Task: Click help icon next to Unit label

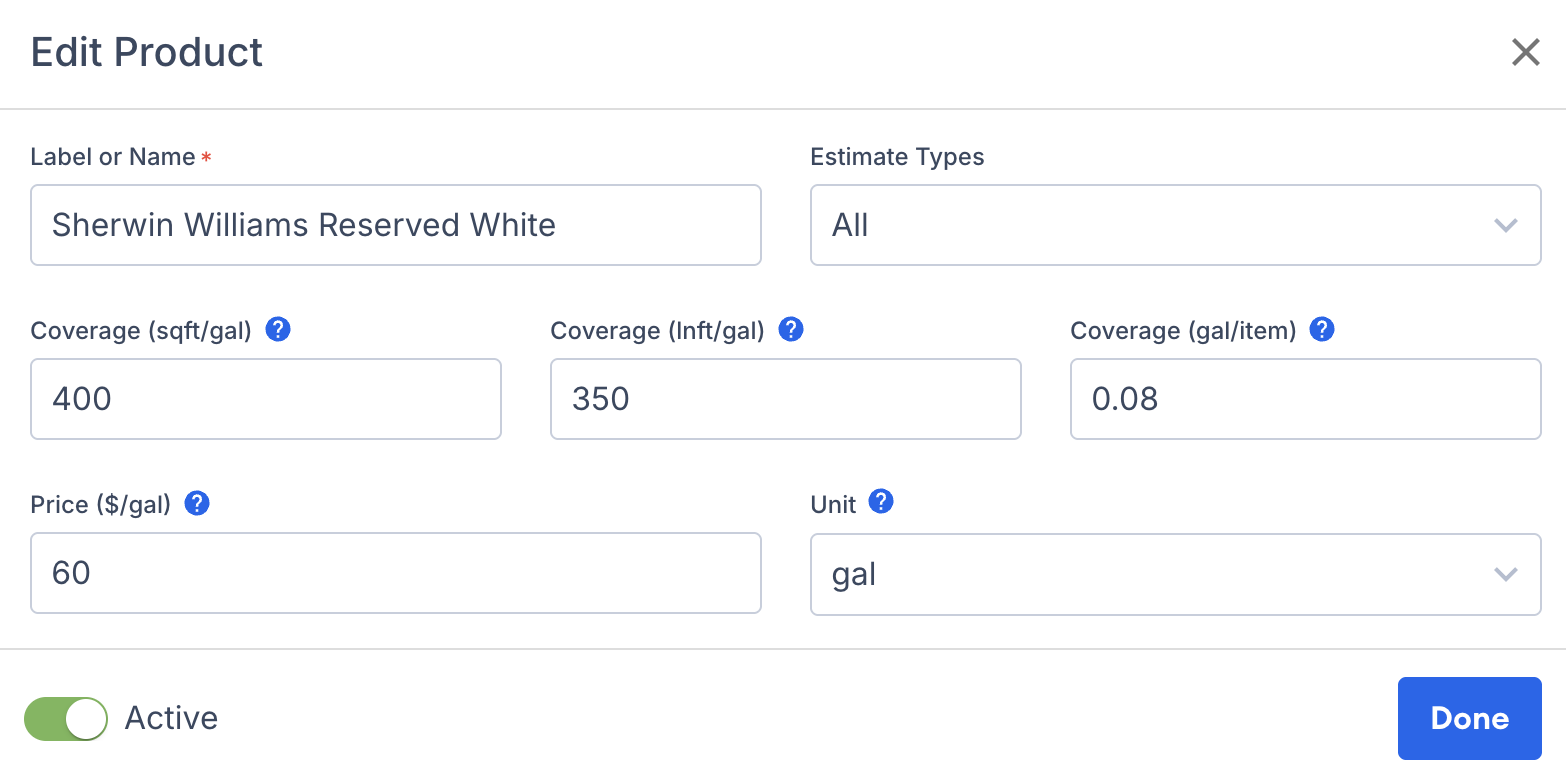Action: coord(880,501)
